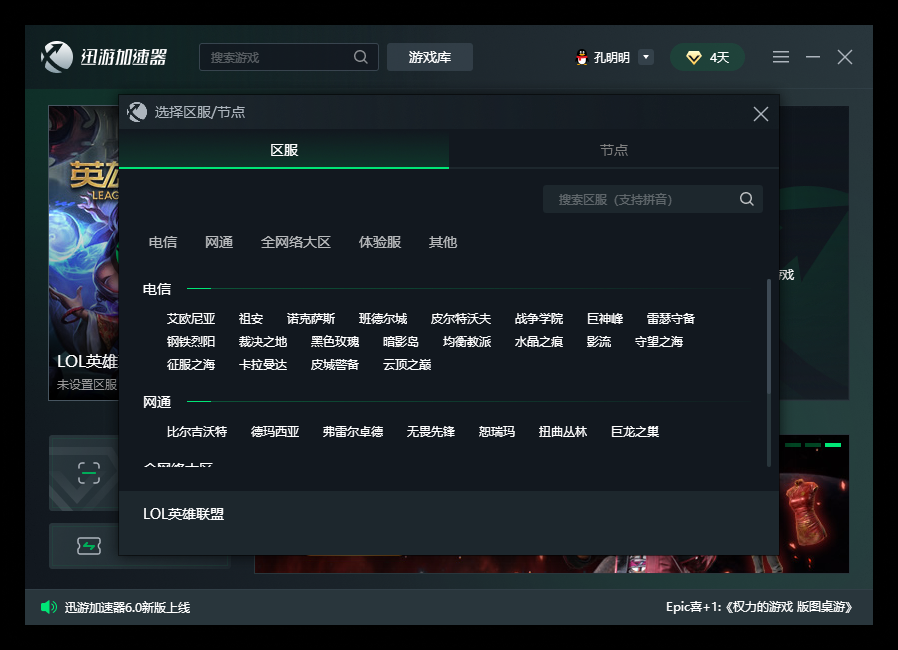Click the scan frame icon in left sidebar
The height and width of the screenshot is (650, 898).
pos(89,473)
